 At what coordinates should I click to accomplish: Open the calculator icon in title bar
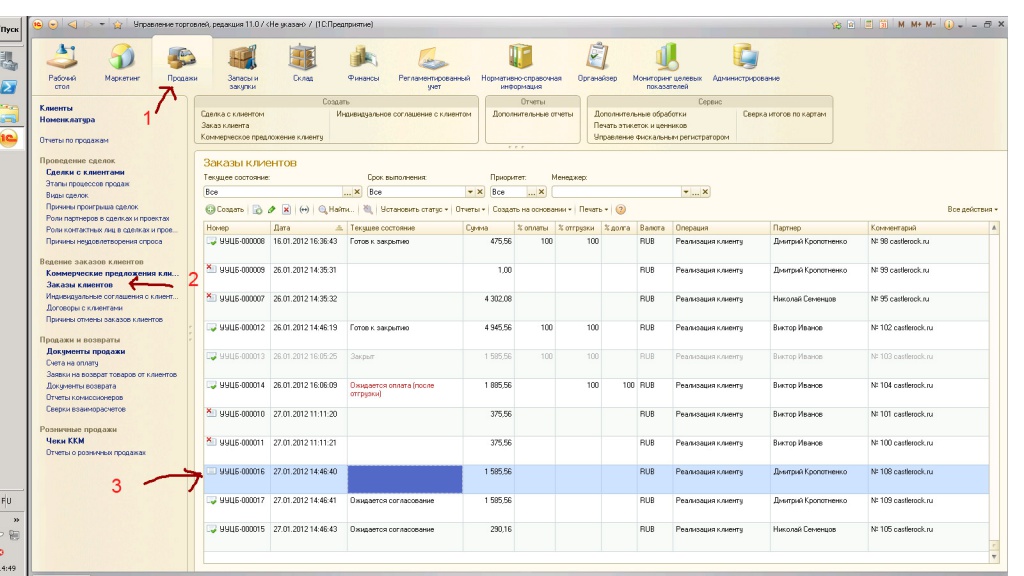pyautogui.click(x=869, y=25)
